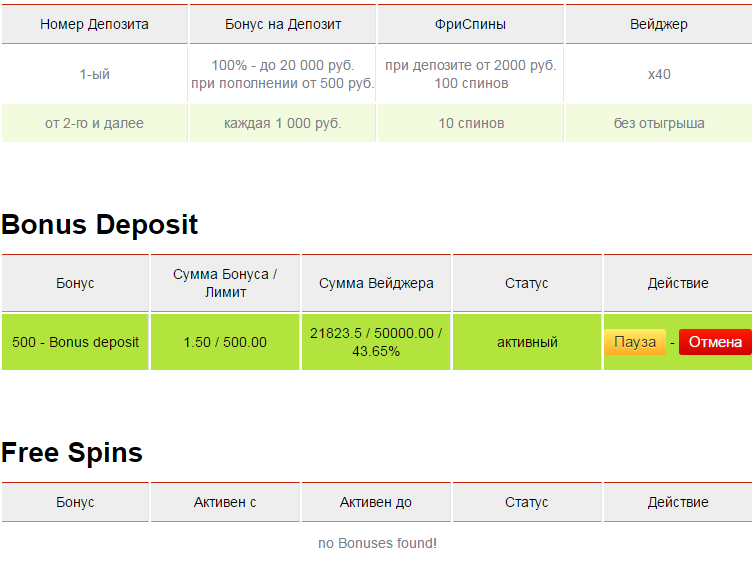Image resolution: width=752 pixels, height=567 pixels.
Task: Click the 500 - Bonus deposit cell
Action: coord(75,342)
